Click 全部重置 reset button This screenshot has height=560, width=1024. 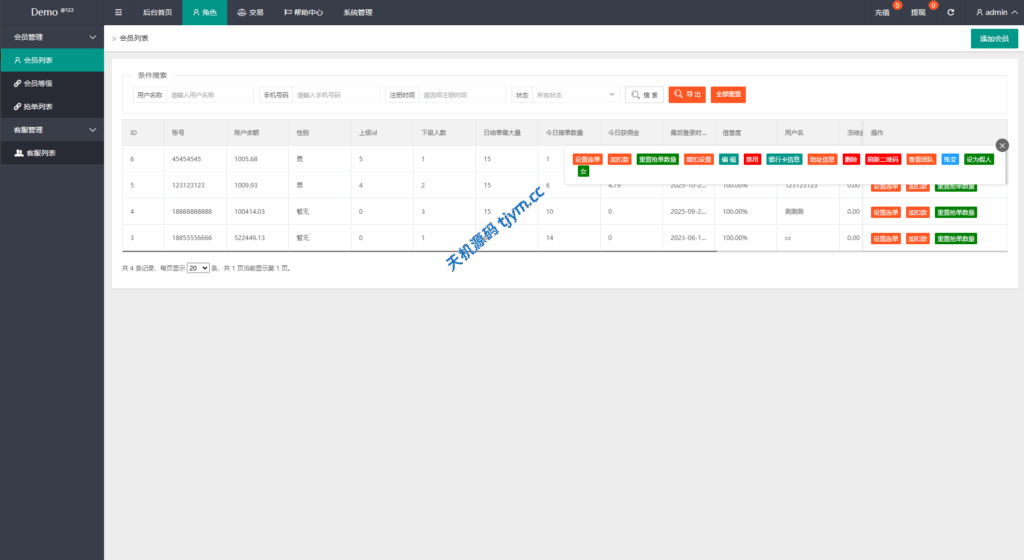pyautogui.click(x=727, y=94)
